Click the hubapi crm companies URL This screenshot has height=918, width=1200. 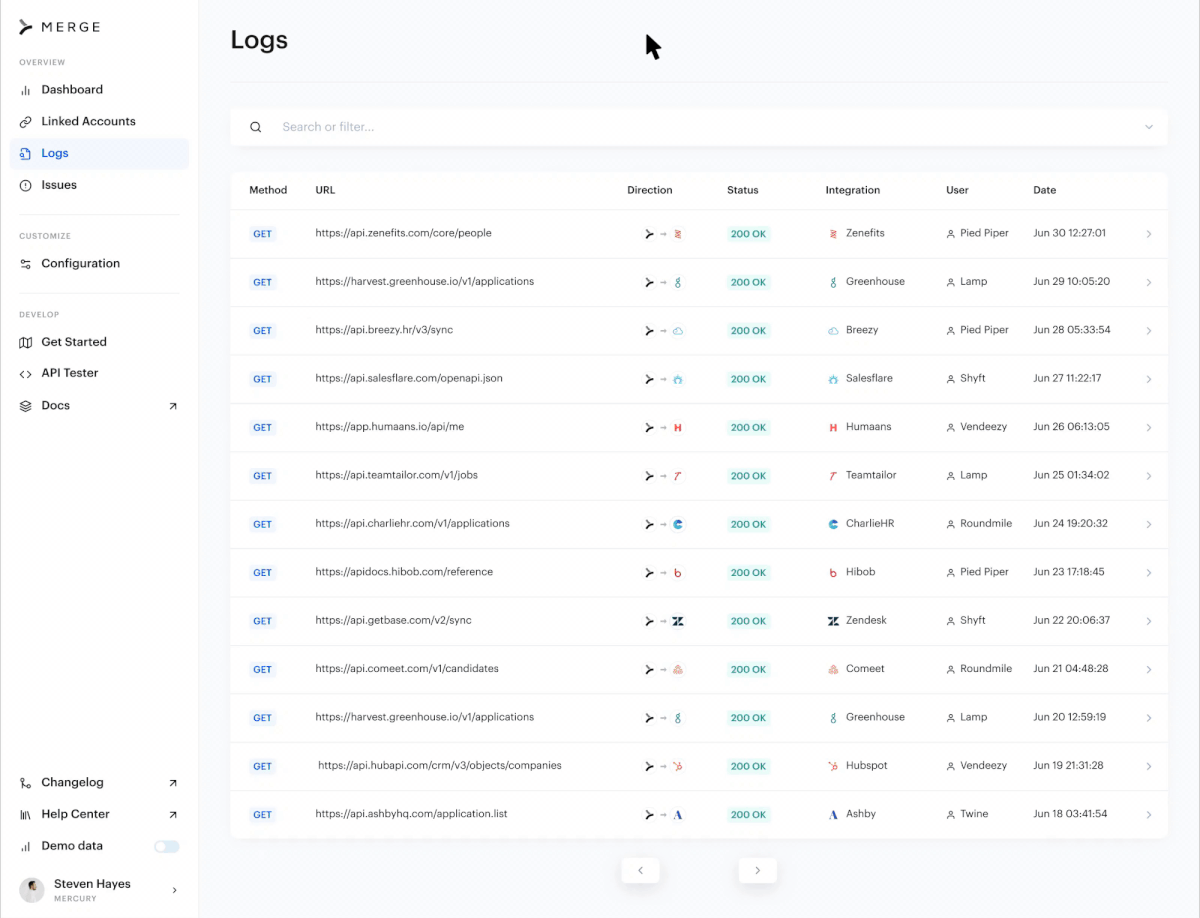(440, 766)
